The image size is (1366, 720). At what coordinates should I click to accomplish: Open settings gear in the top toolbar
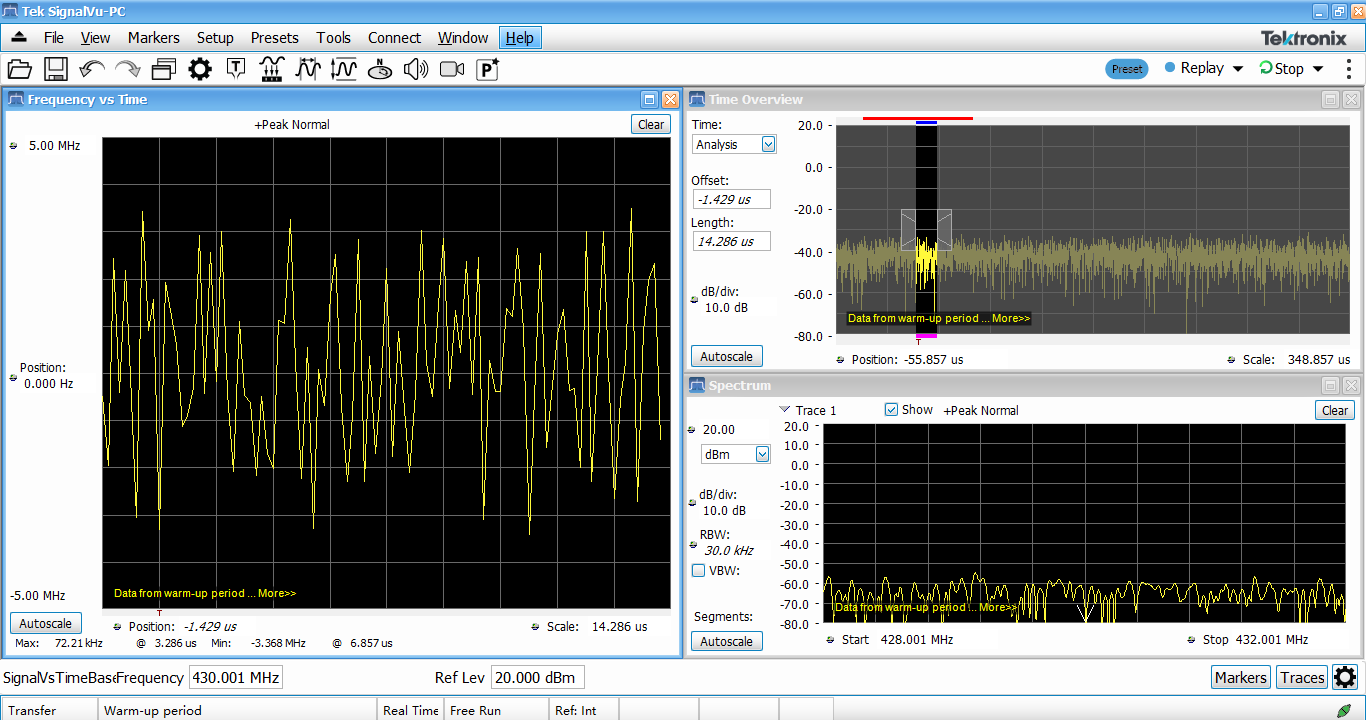[x=200, y=69]
